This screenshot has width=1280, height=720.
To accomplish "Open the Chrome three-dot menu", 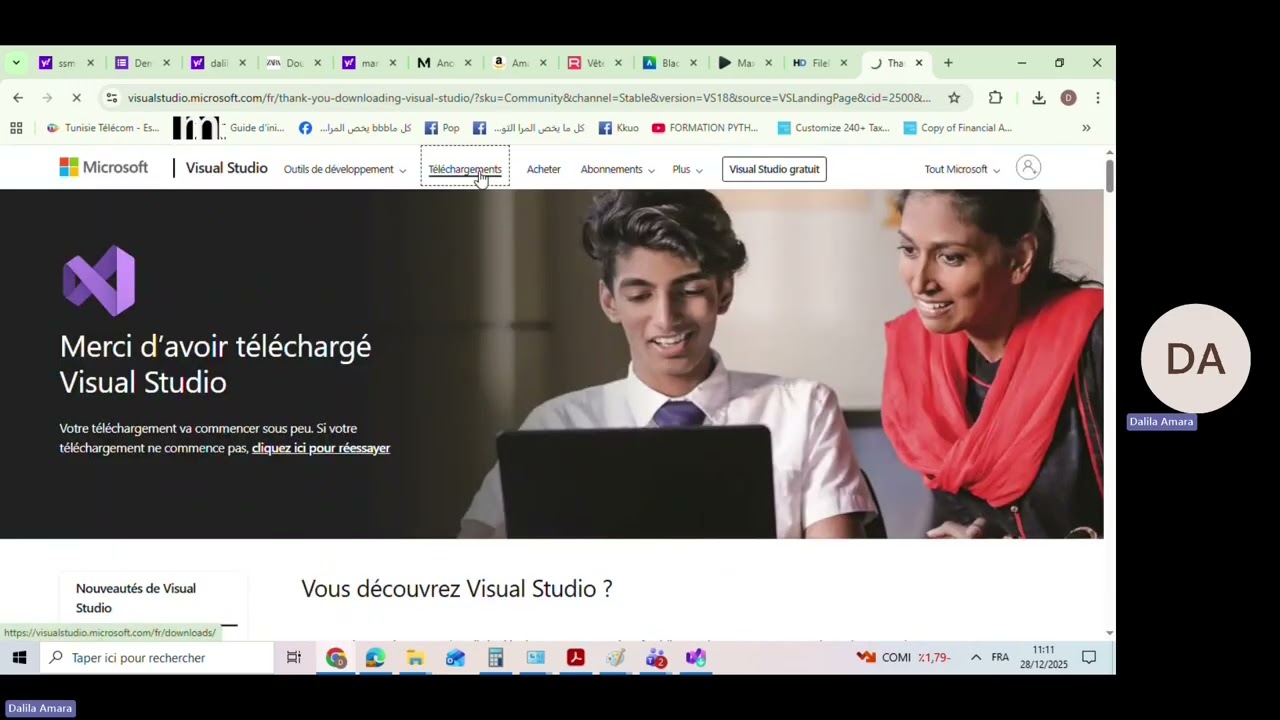I will tap(1098, 98).
